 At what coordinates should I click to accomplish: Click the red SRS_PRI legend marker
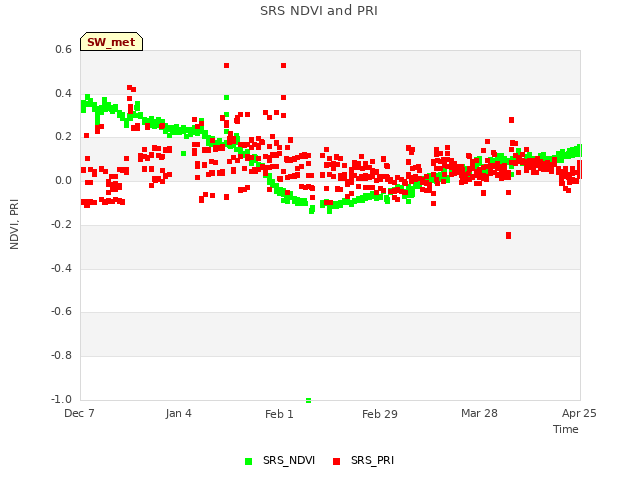337,461
